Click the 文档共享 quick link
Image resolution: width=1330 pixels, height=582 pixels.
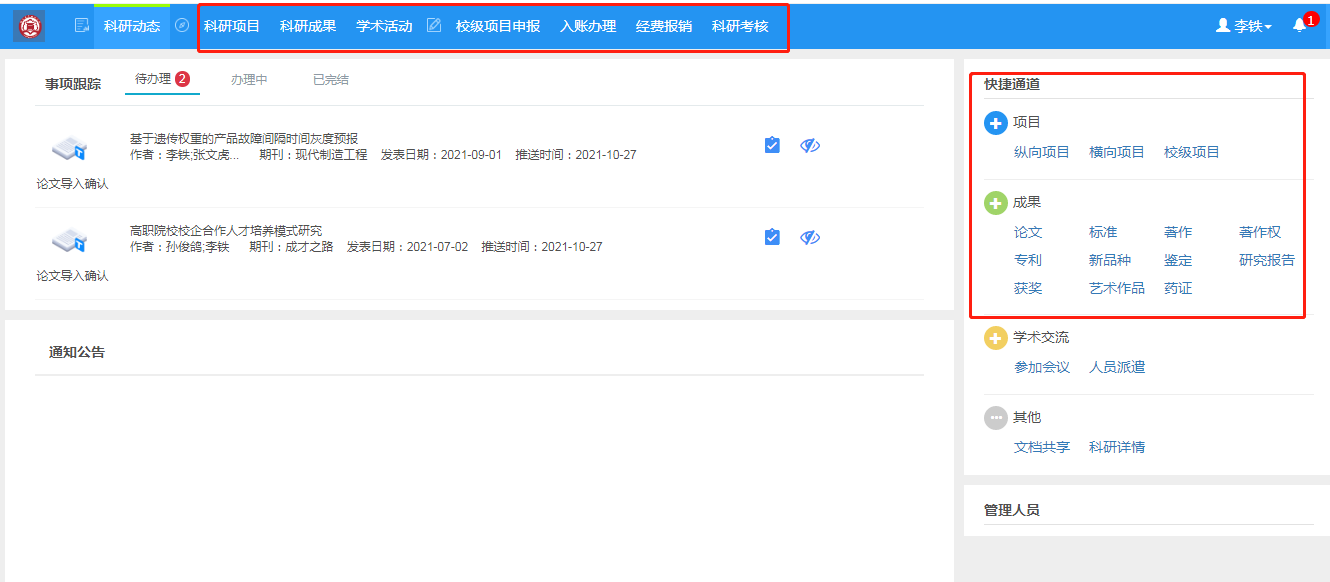click(x=1042, y=447)
